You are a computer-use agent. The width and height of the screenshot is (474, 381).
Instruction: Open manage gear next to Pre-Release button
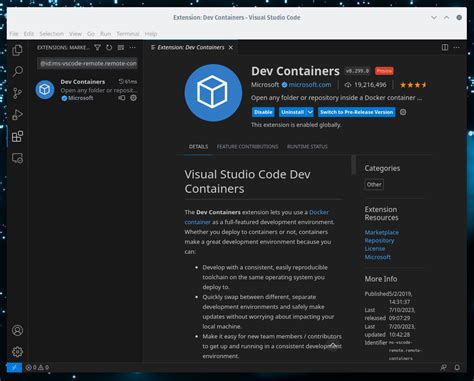point(403,112)
